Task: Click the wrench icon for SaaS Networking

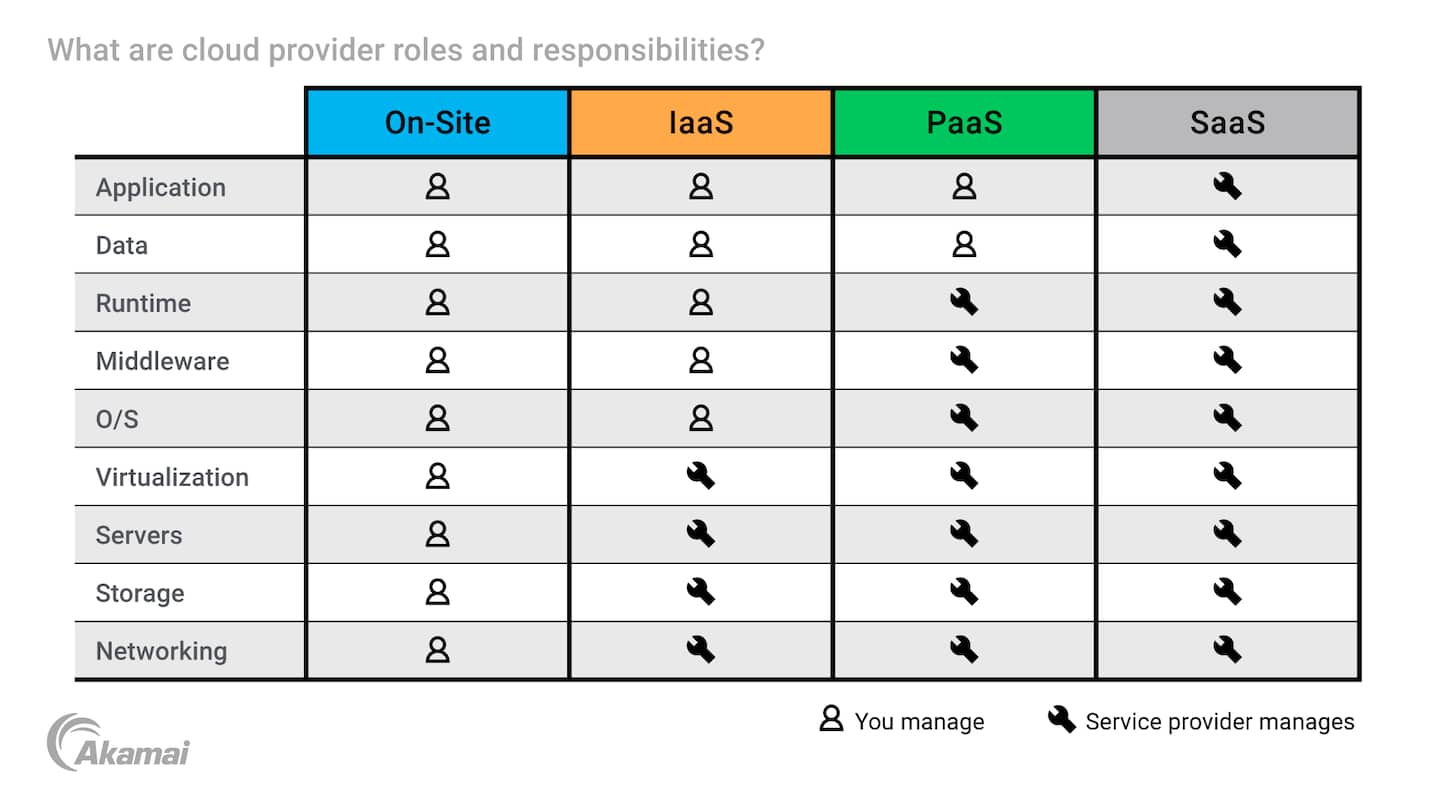Action: coord(1227,651)
